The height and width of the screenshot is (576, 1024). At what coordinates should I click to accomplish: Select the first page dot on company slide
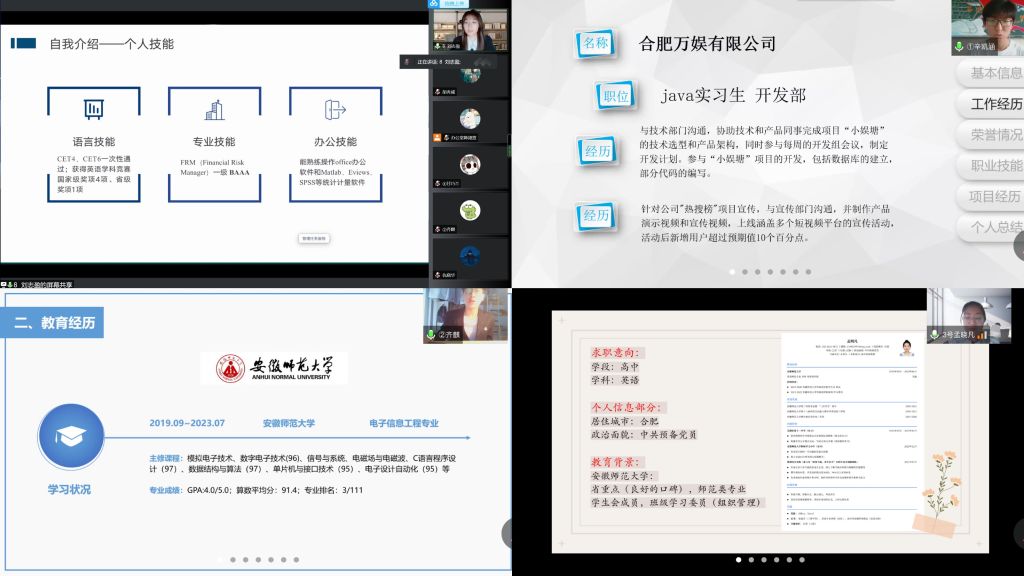point(732,272)
